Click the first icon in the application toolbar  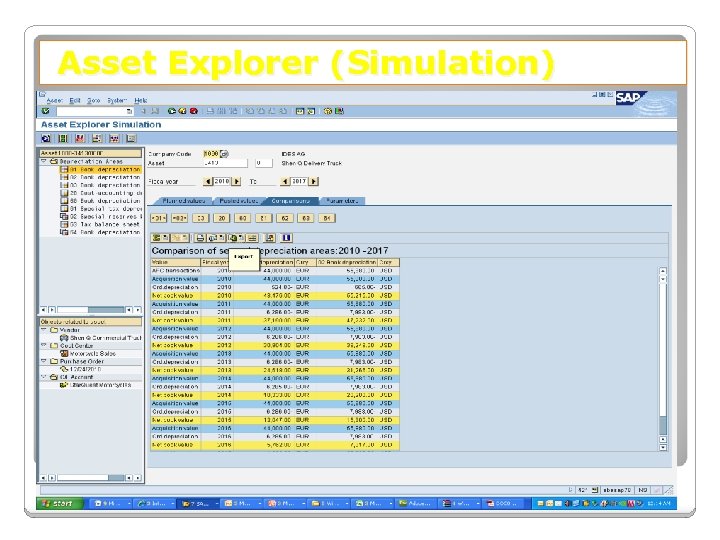pos(46,138)
